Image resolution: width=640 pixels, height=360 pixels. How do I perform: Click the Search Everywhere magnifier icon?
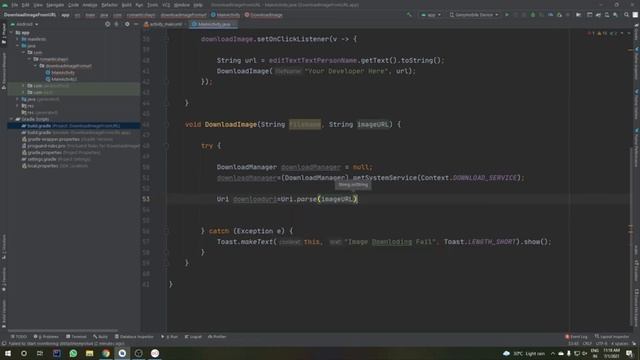coord(627,15)
